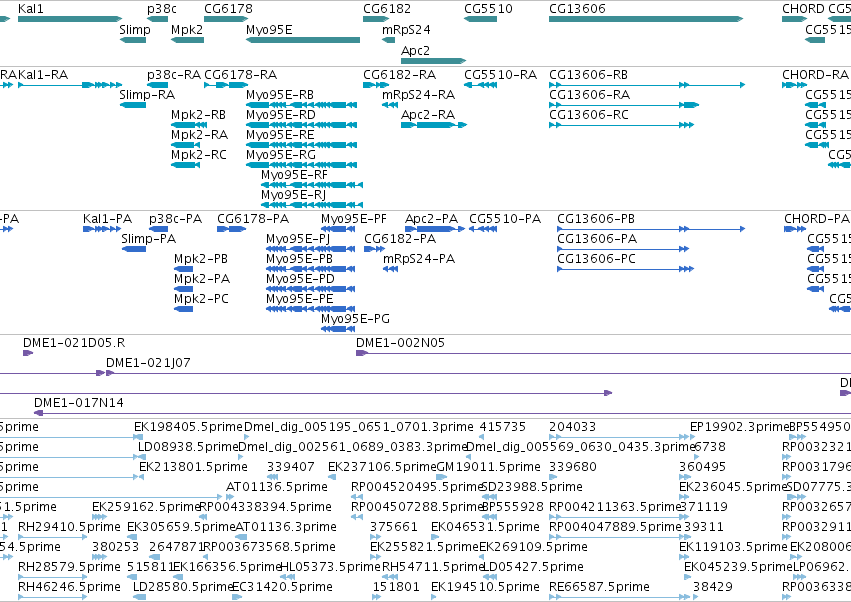This screenshot has height=602, width=851.
Task: Click the CG6182-RA transcript label
Action: pyautogui.click(x=399, y=74)
